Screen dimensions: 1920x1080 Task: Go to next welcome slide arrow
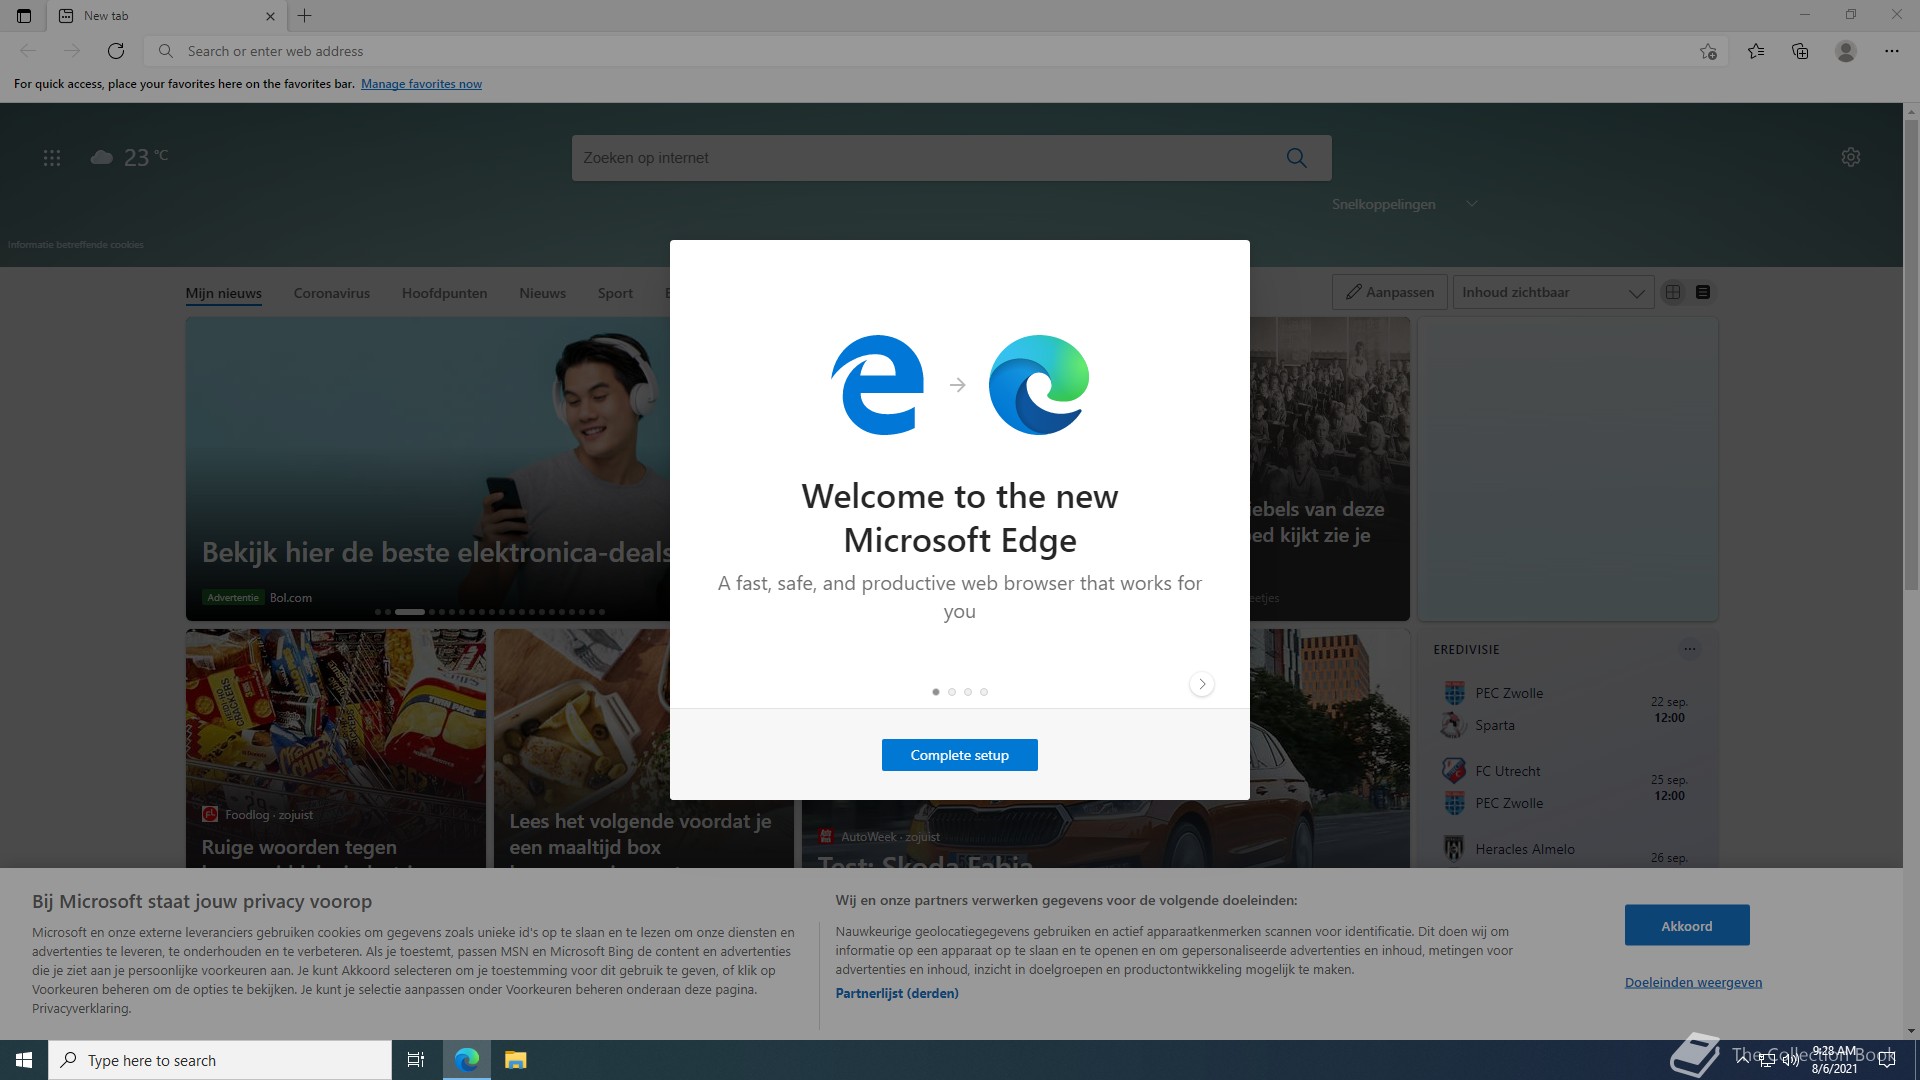[x=1202, y=684]
